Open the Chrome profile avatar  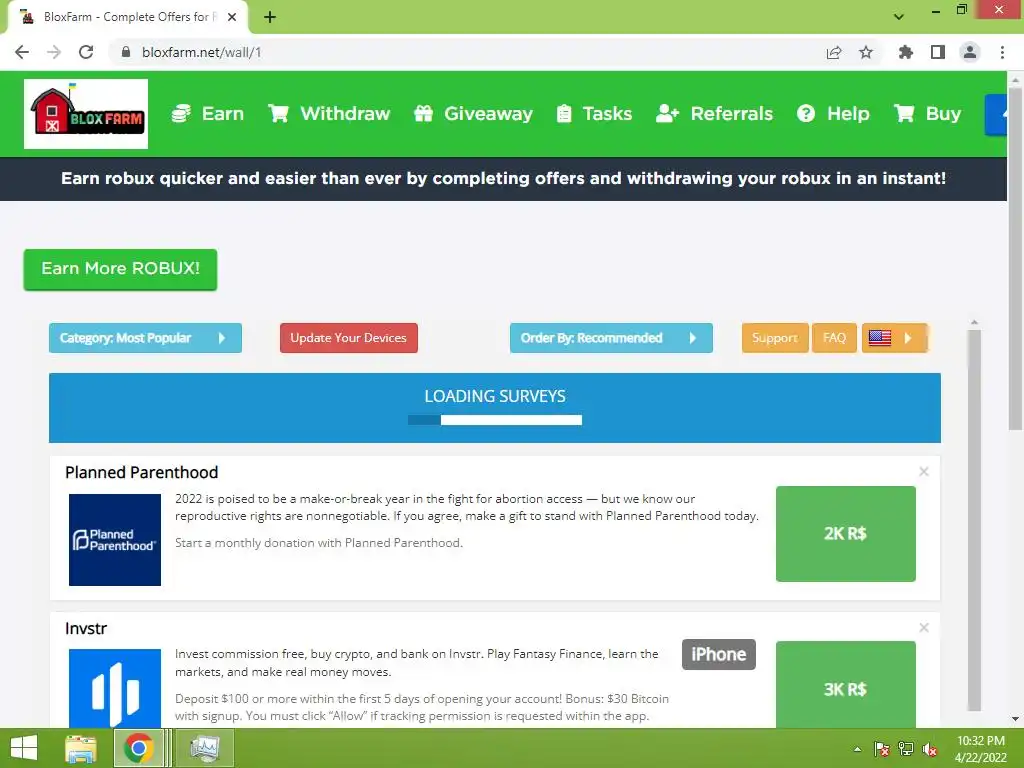point(970,52)
